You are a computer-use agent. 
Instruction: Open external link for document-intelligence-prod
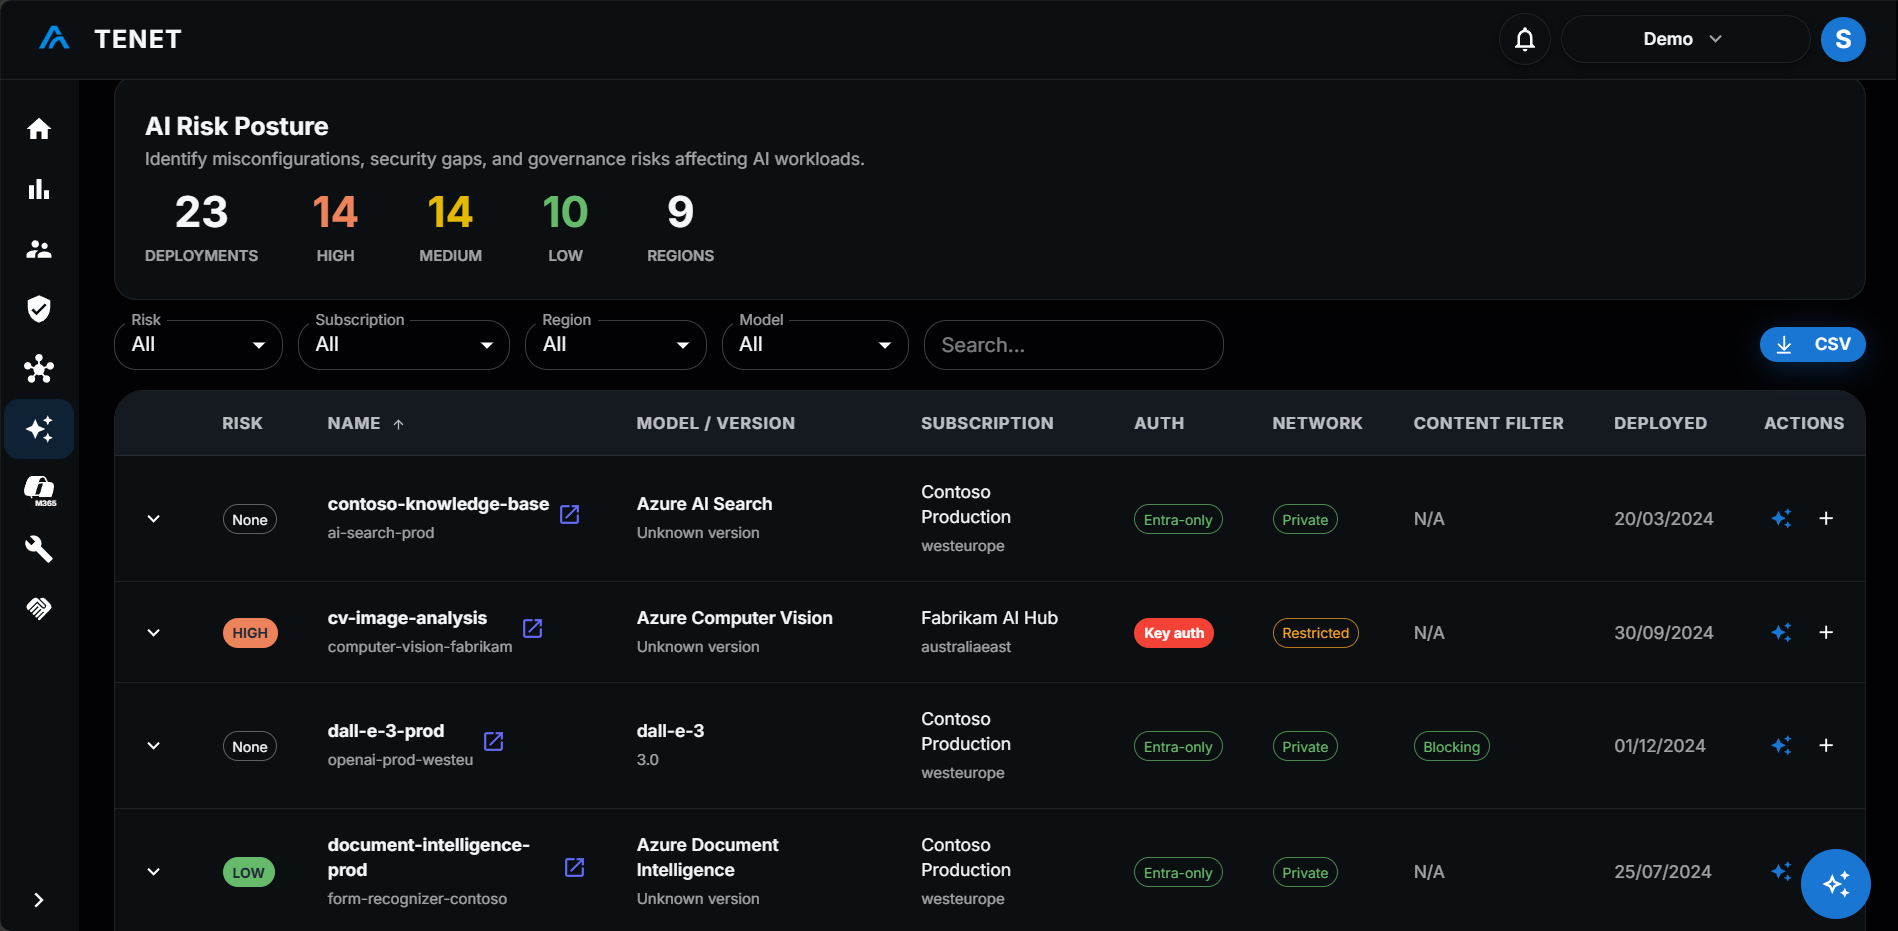tap(574, 867)
